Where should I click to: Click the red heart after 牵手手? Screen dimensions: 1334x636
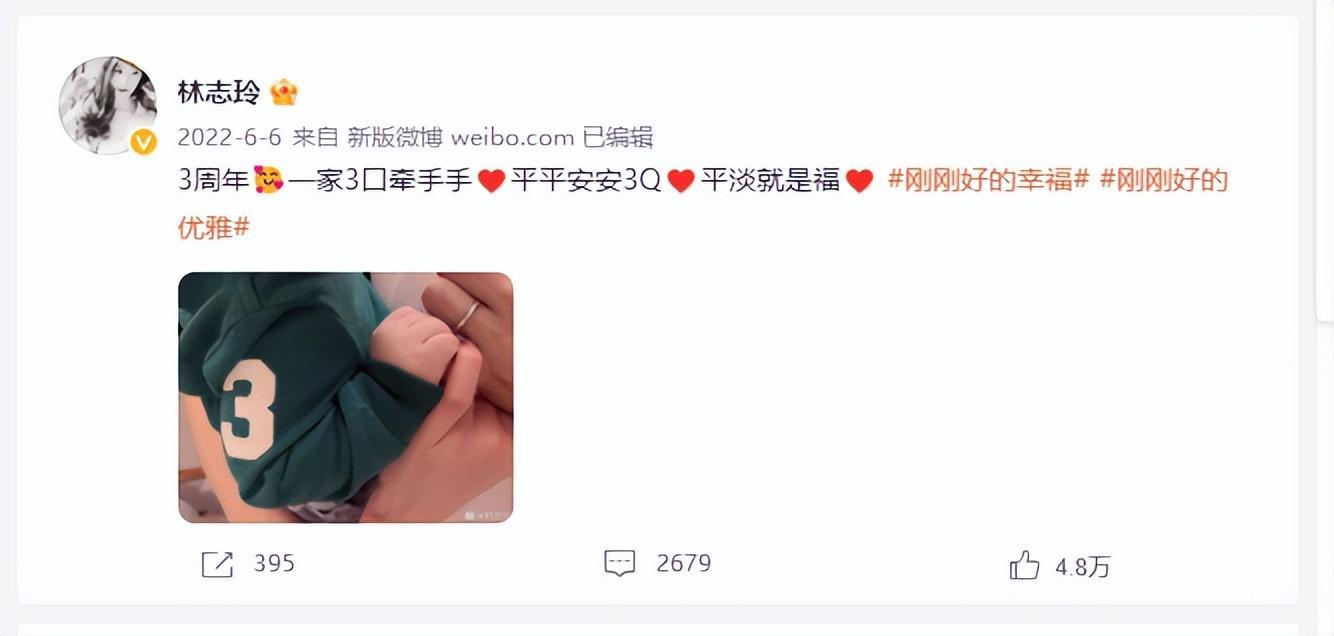(x=491, y=182)
